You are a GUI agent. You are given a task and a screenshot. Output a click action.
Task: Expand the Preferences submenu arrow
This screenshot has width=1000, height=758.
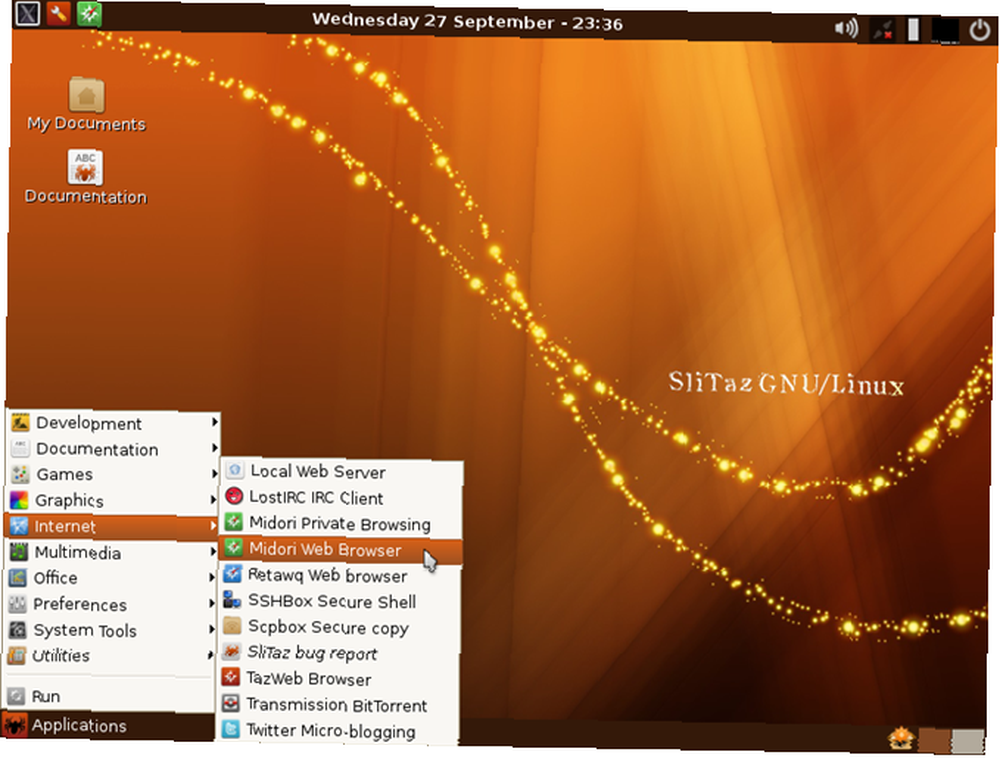212,603
